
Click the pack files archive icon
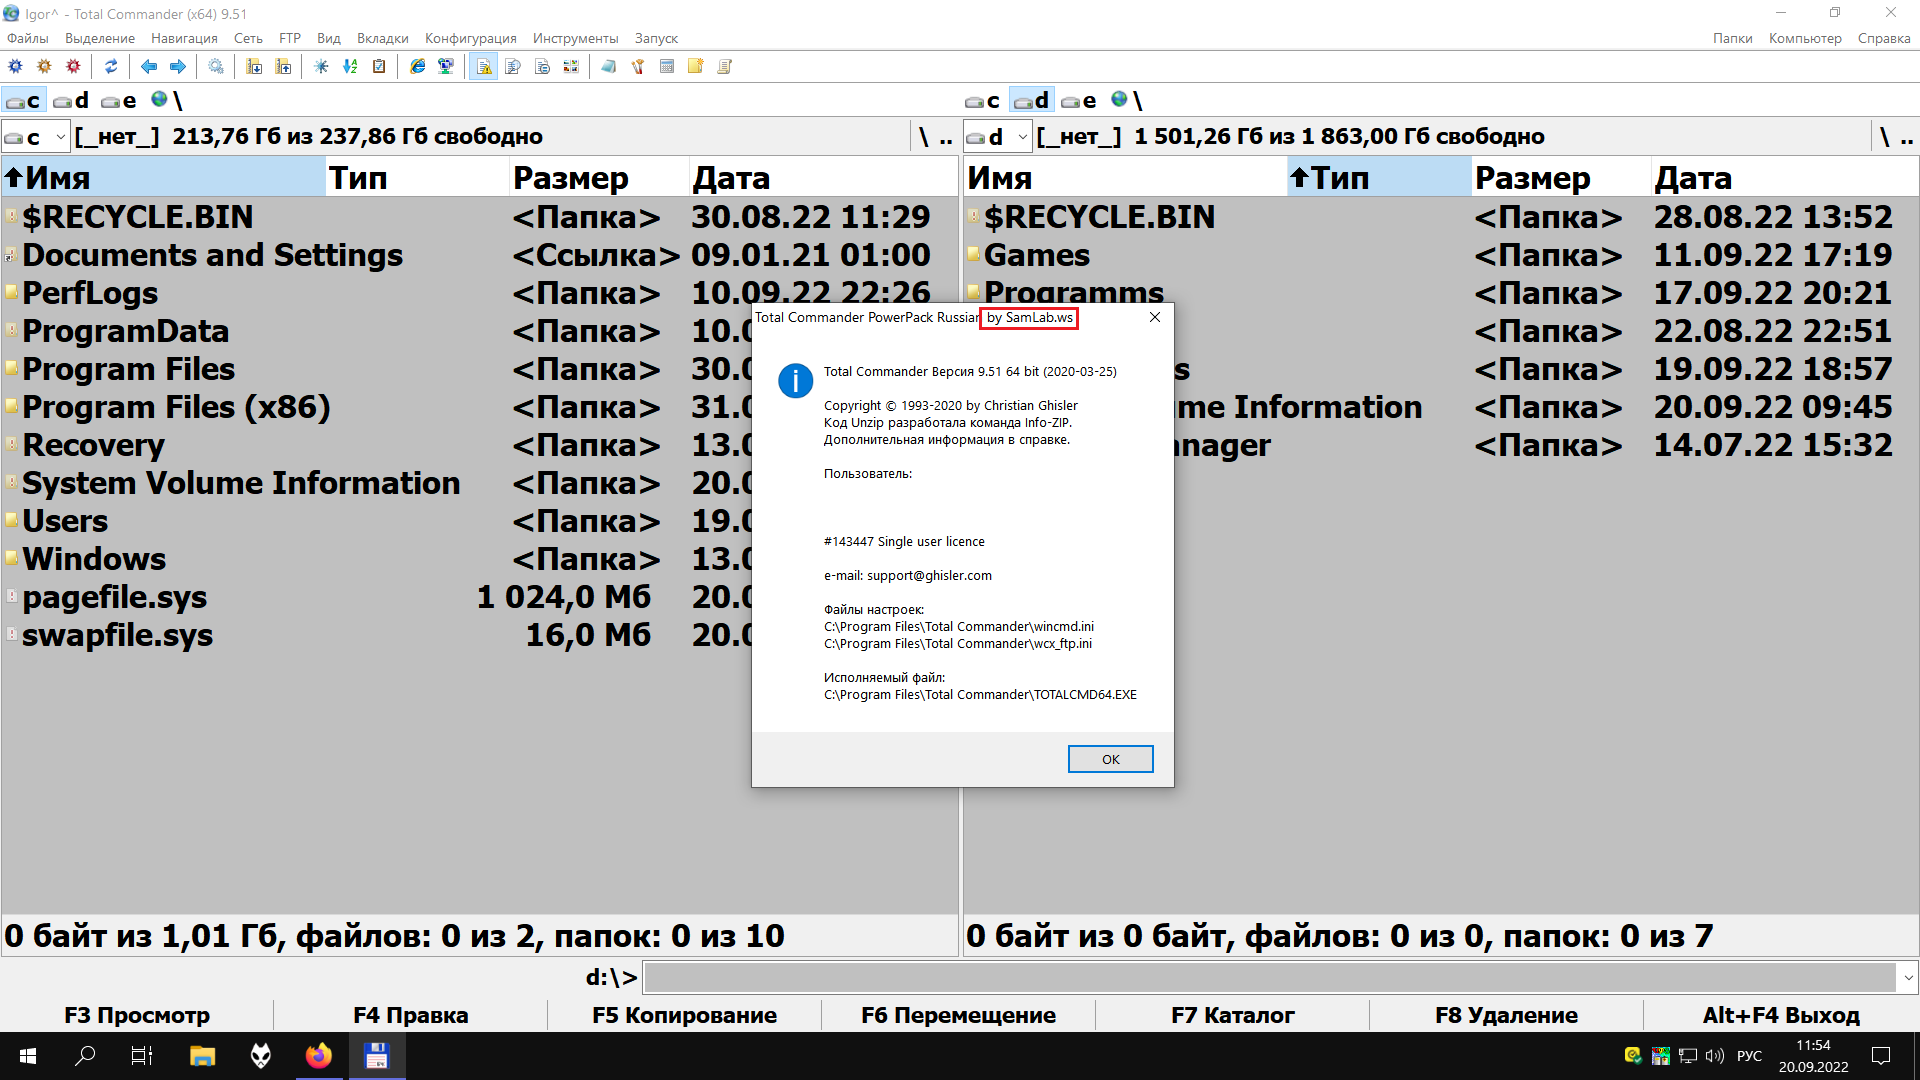[254, 67]
